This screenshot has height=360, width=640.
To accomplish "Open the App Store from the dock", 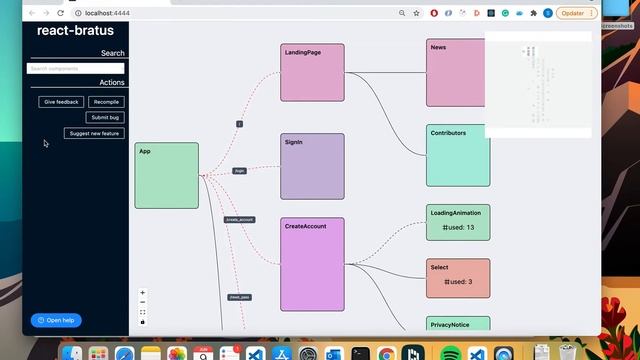I will click(282, 353).
